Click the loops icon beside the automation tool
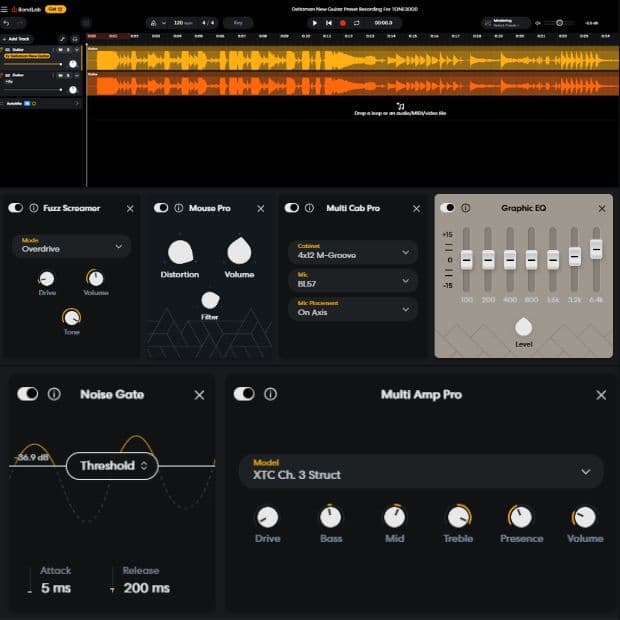The image size is (620, 620). [x=75, y=39]
